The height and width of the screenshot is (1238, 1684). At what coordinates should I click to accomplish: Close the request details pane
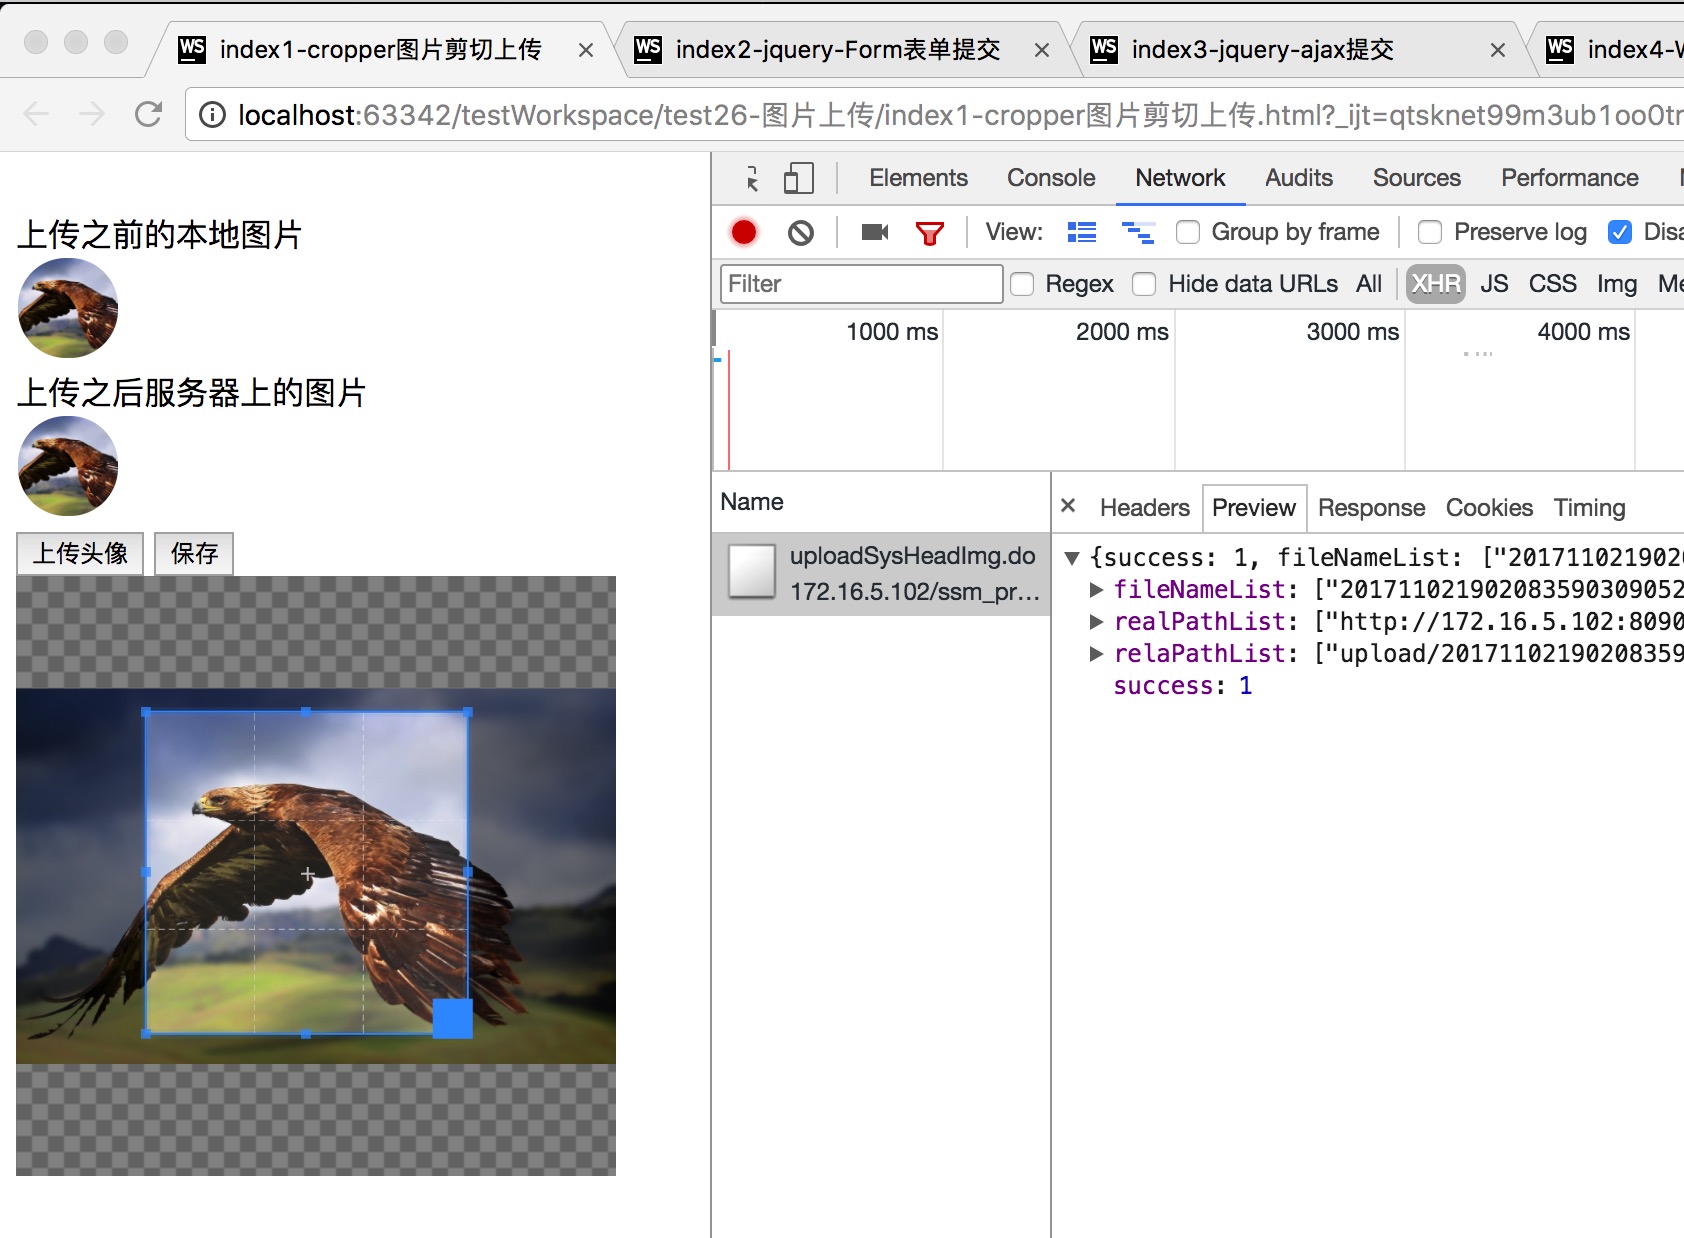(1068, 506)
